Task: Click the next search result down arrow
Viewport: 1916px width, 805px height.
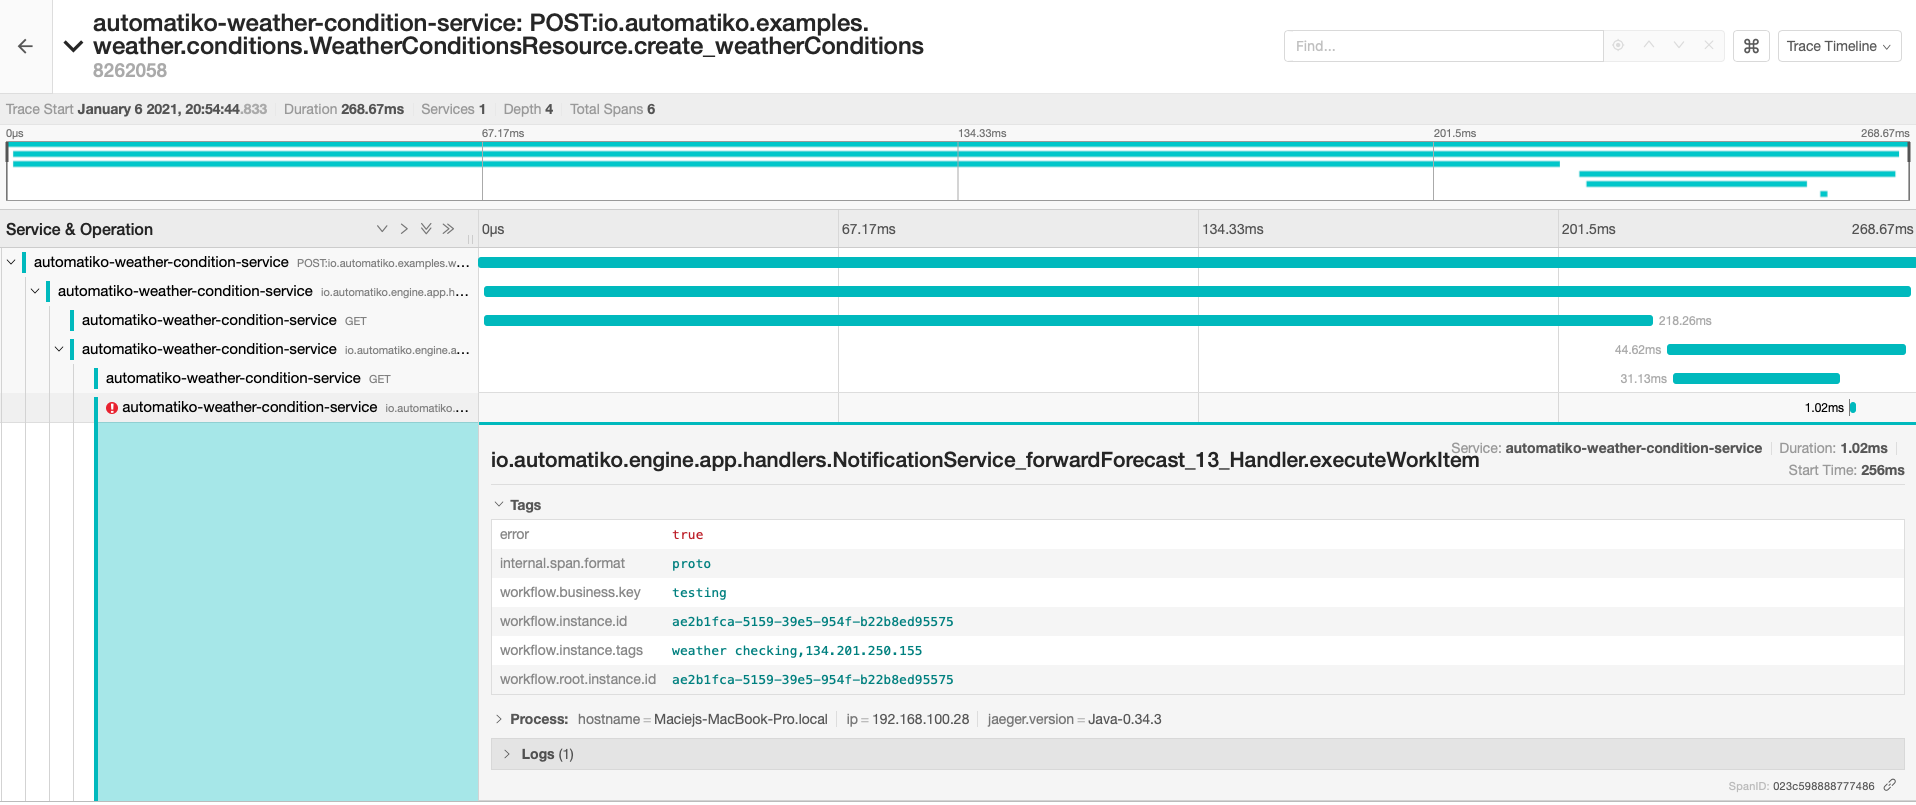Action: (x=1678, y=45)
